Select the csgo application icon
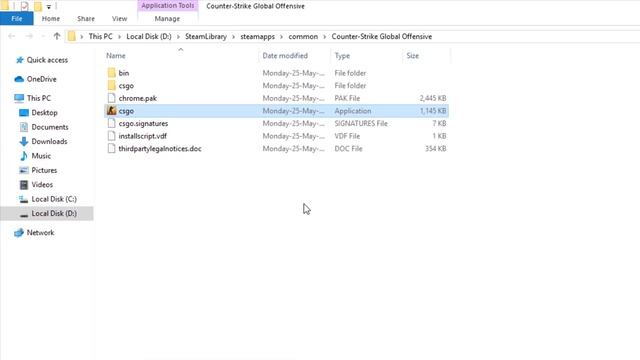 111,111
